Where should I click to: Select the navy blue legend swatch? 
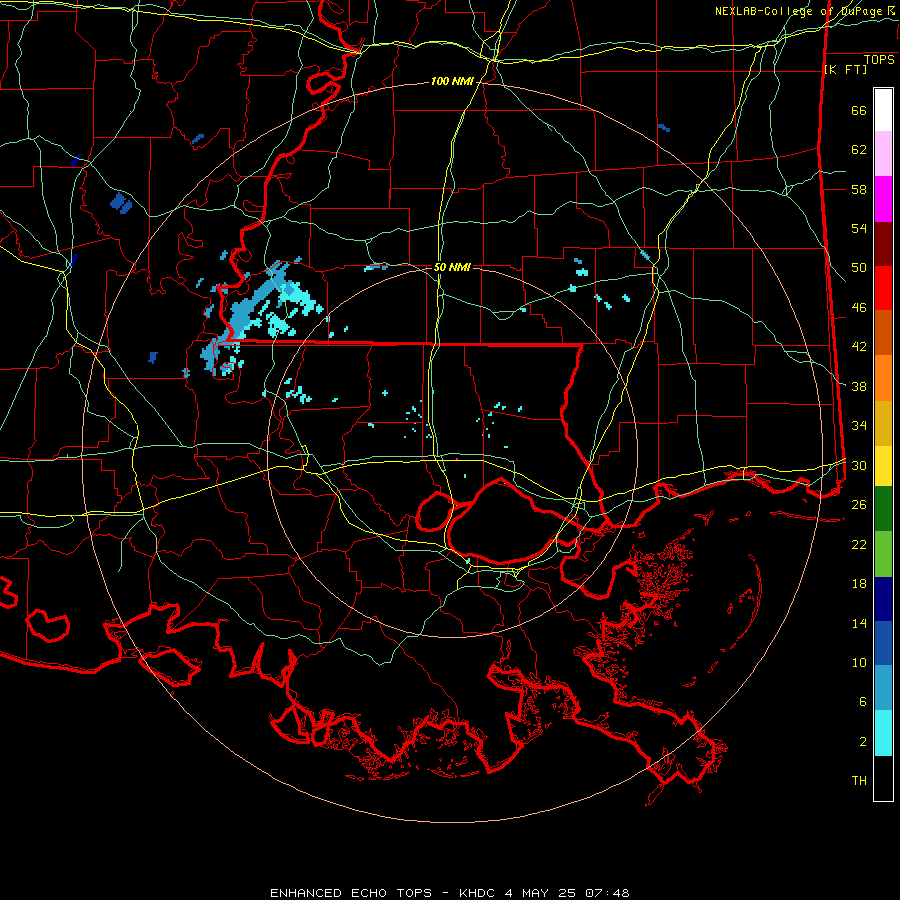(x=883, y=599)
